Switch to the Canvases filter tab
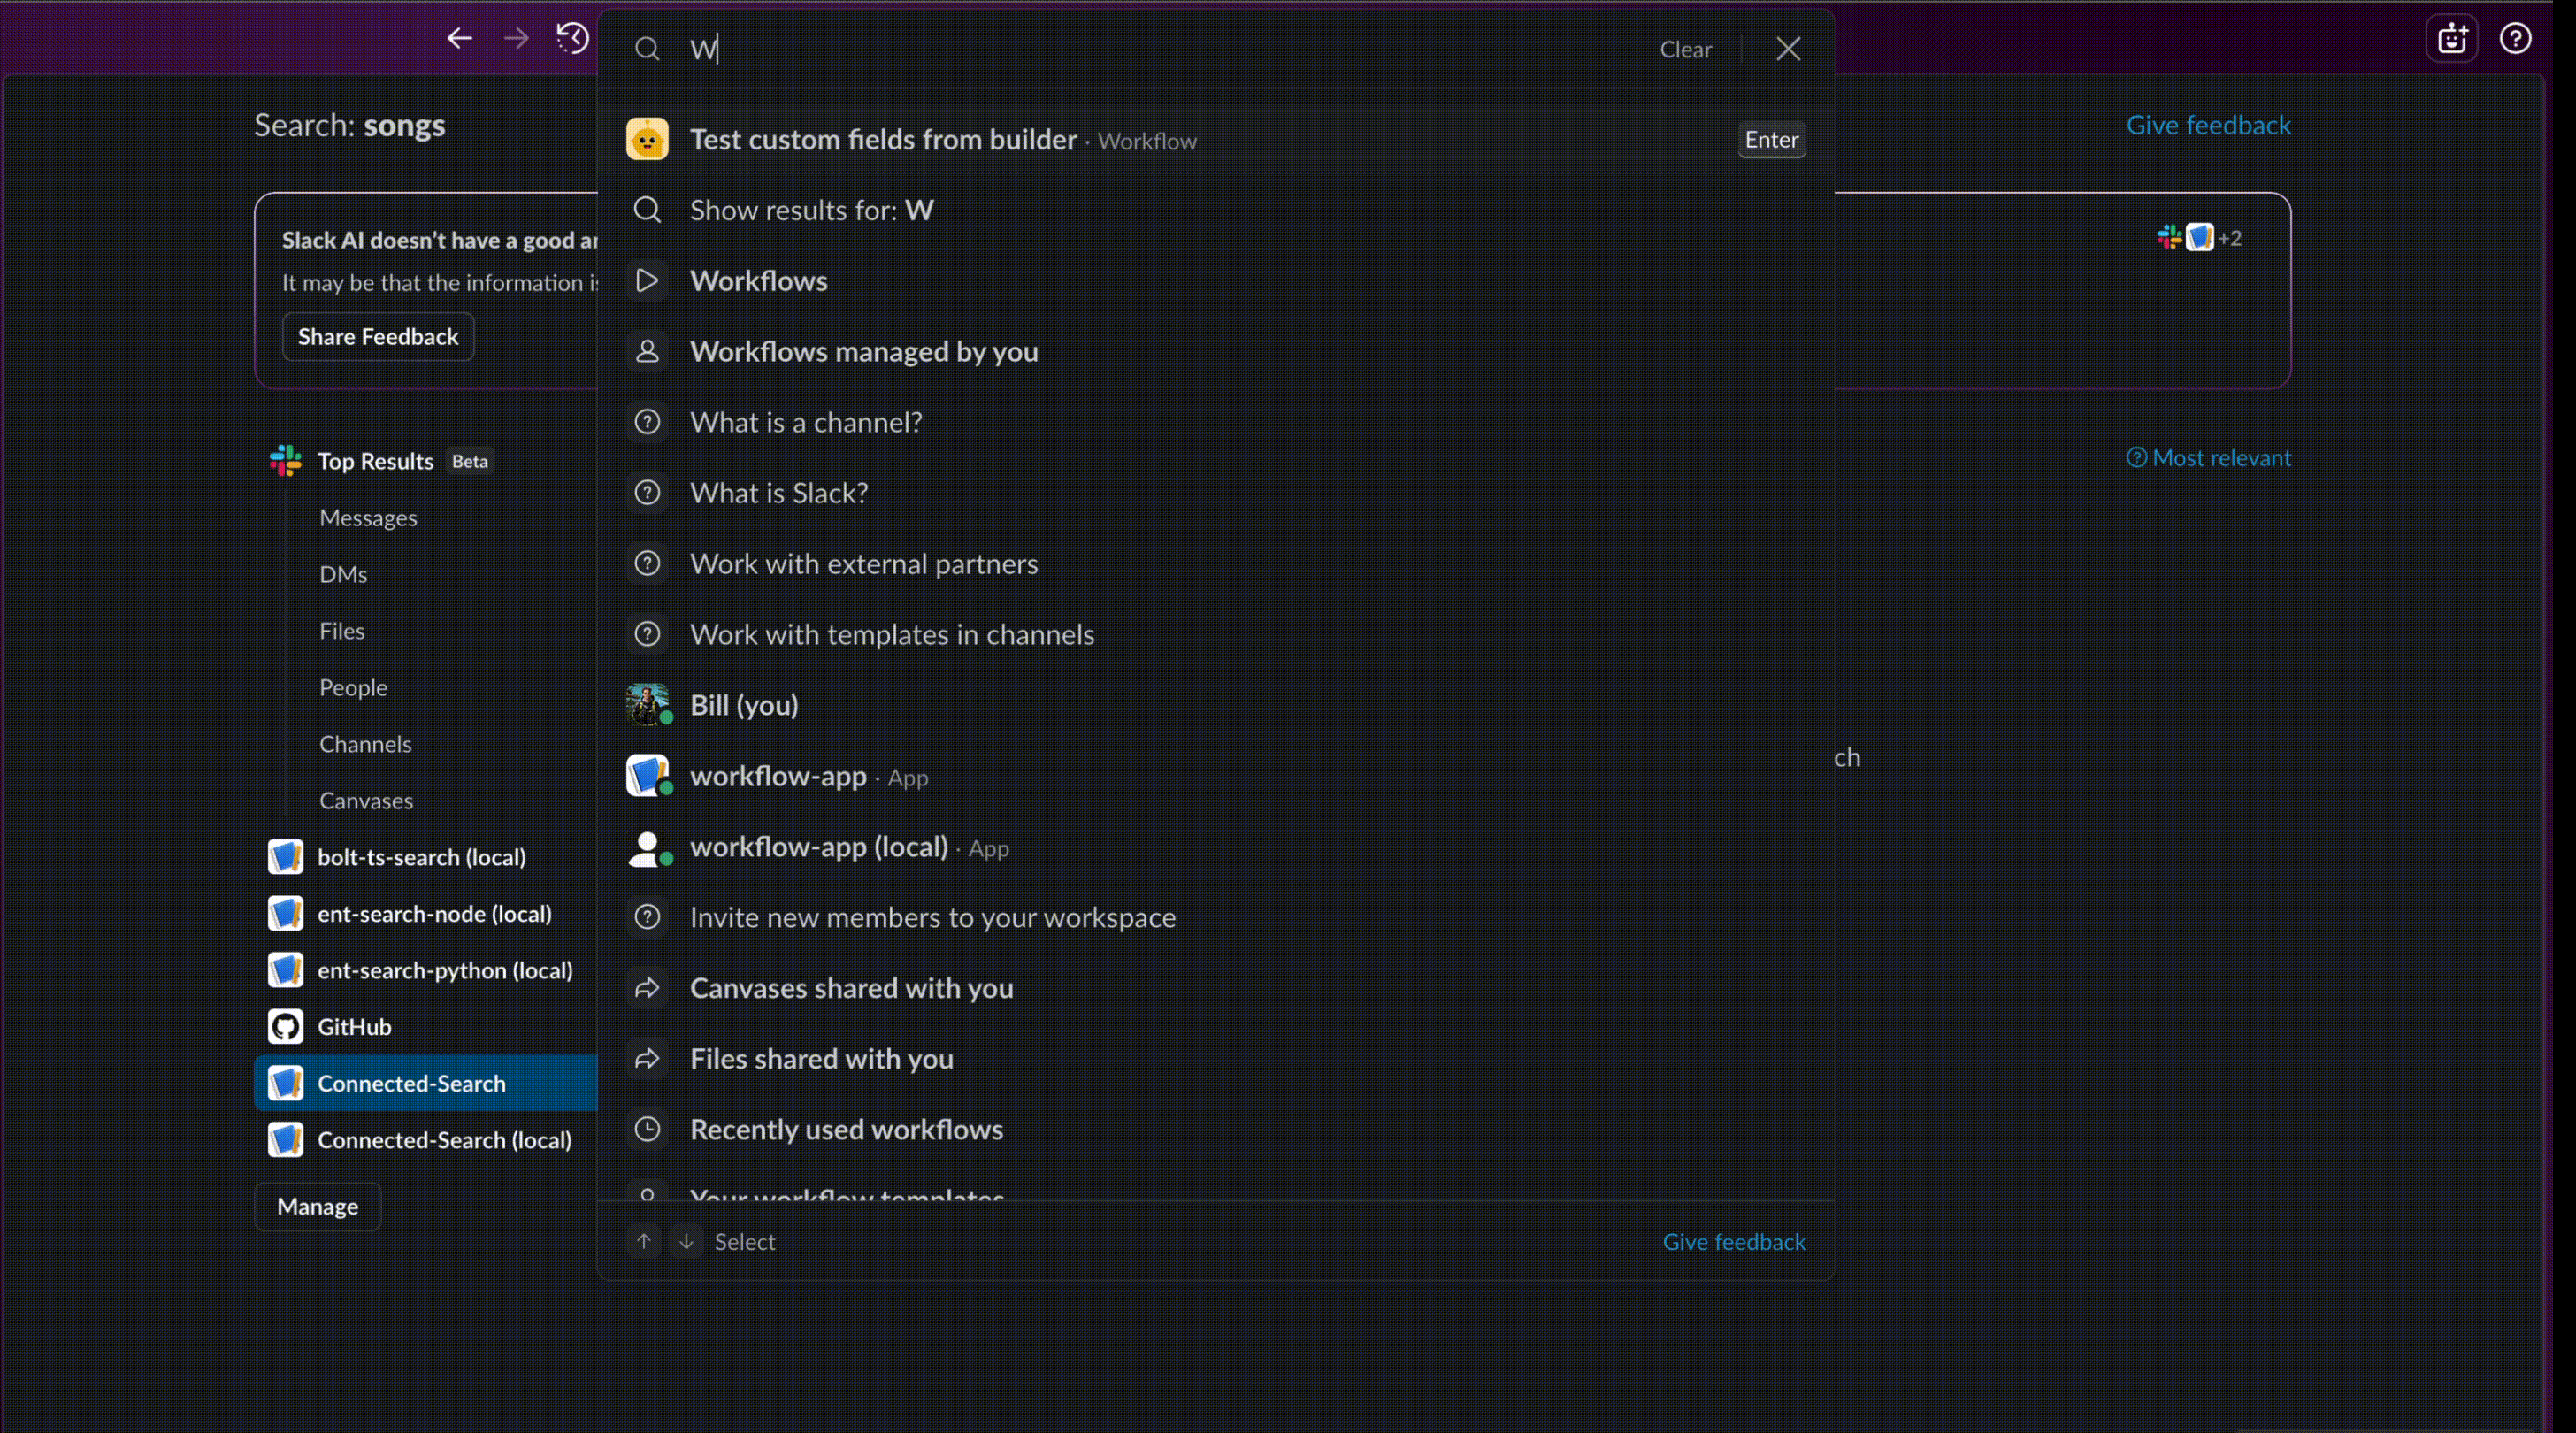Viewport: 2576px width, 1433px height. point(366,800)
